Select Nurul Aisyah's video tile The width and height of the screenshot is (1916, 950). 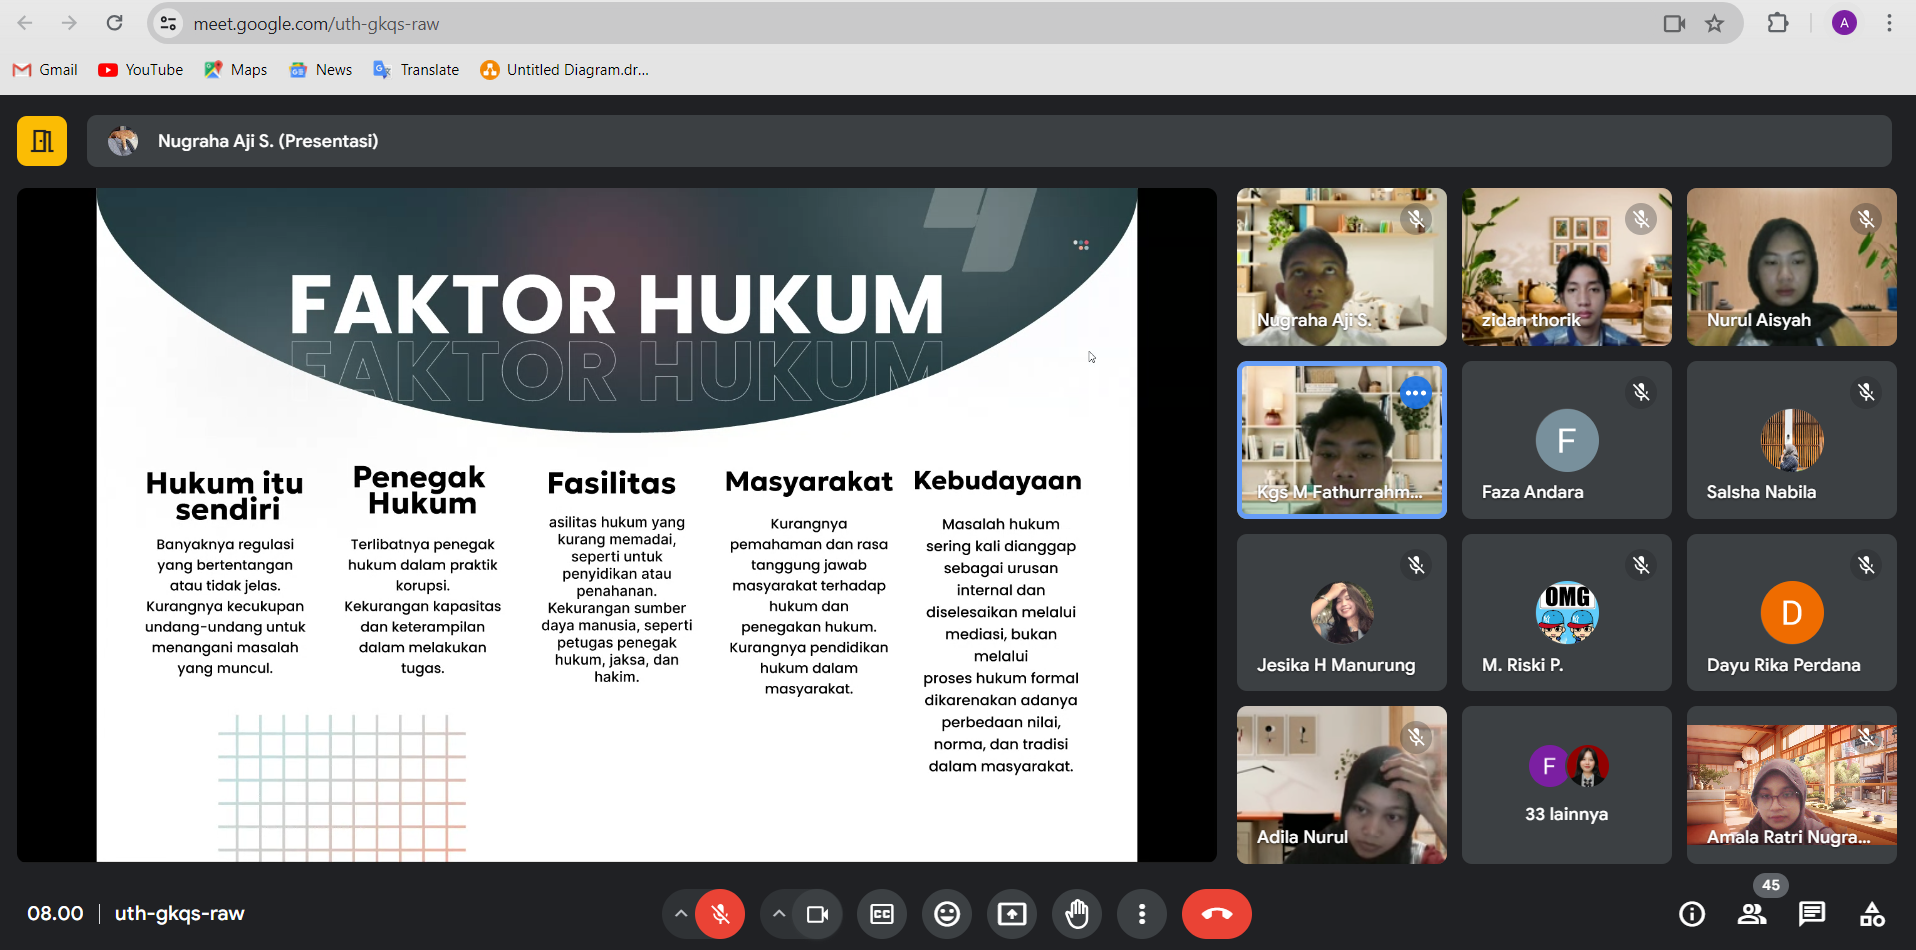(1791, 267)
